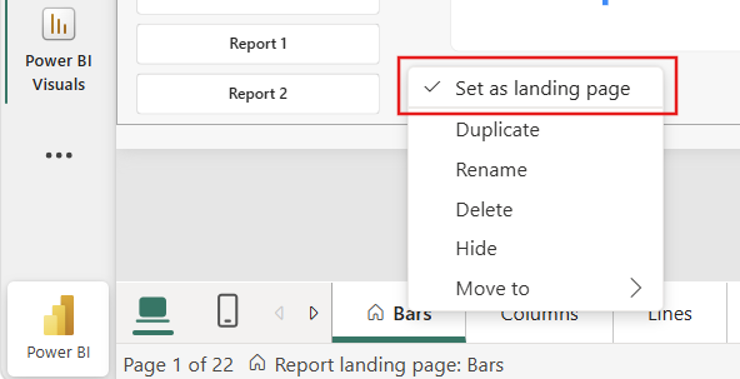
Task: Toggle Set as landing page option
Action: 536,88
